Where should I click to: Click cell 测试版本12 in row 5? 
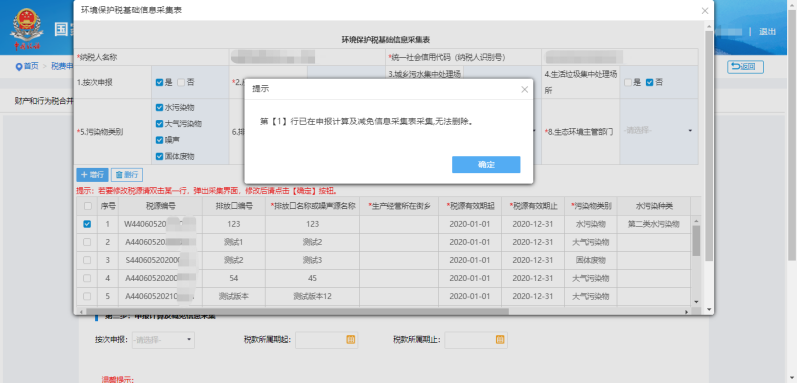coord(312,296)
